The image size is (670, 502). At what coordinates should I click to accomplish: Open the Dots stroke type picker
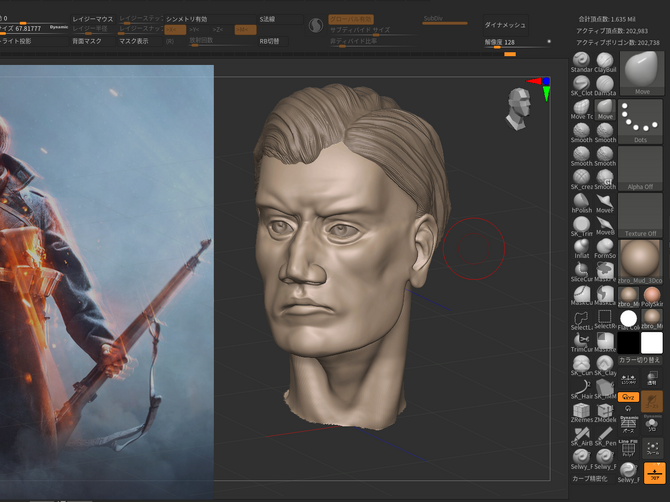(x=641, y=121)
